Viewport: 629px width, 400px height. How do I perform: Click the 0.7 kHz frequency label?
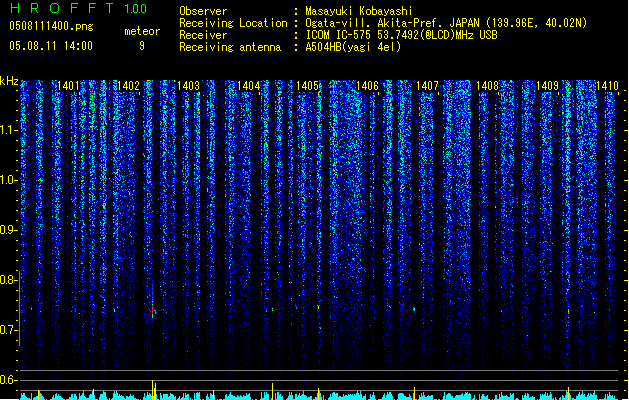tap(8, 330)
